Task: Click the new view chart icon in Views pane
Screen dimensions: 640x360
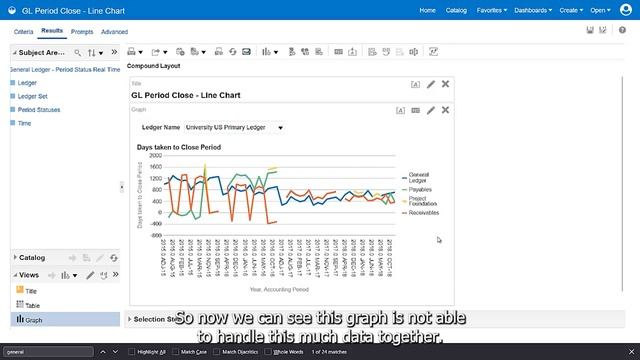Action: pyautogui.click(x=65, y=276)
